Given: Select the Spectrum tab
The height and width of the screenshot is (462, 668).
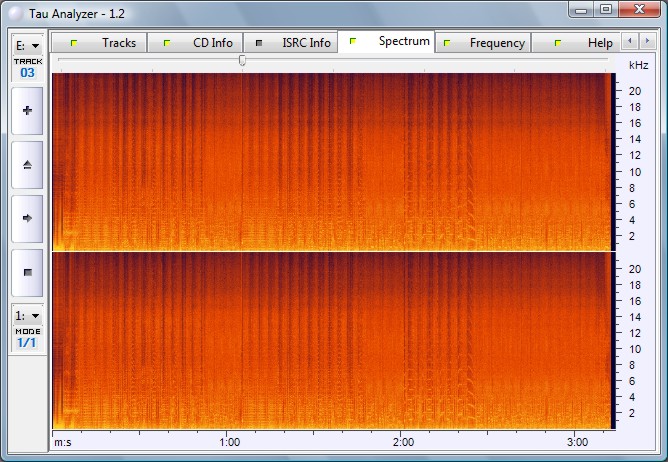Looking at the screenshot, I should tap(403, 42).
